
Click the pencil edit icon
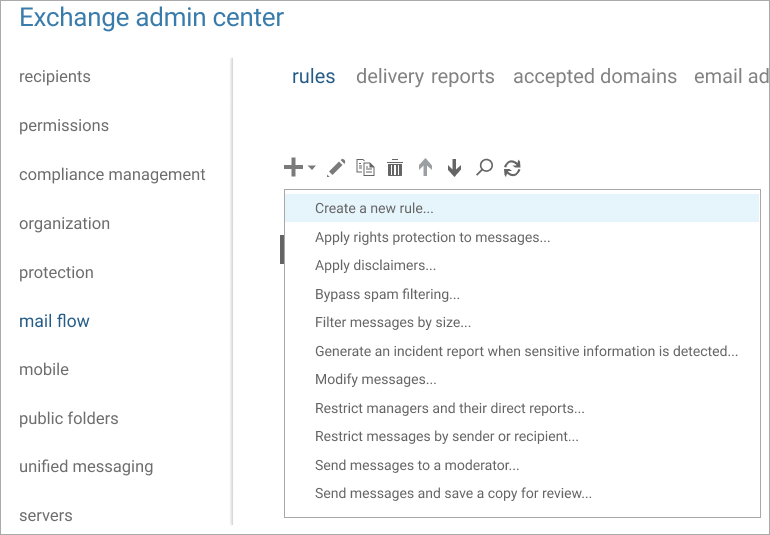(x=336, y=168)
